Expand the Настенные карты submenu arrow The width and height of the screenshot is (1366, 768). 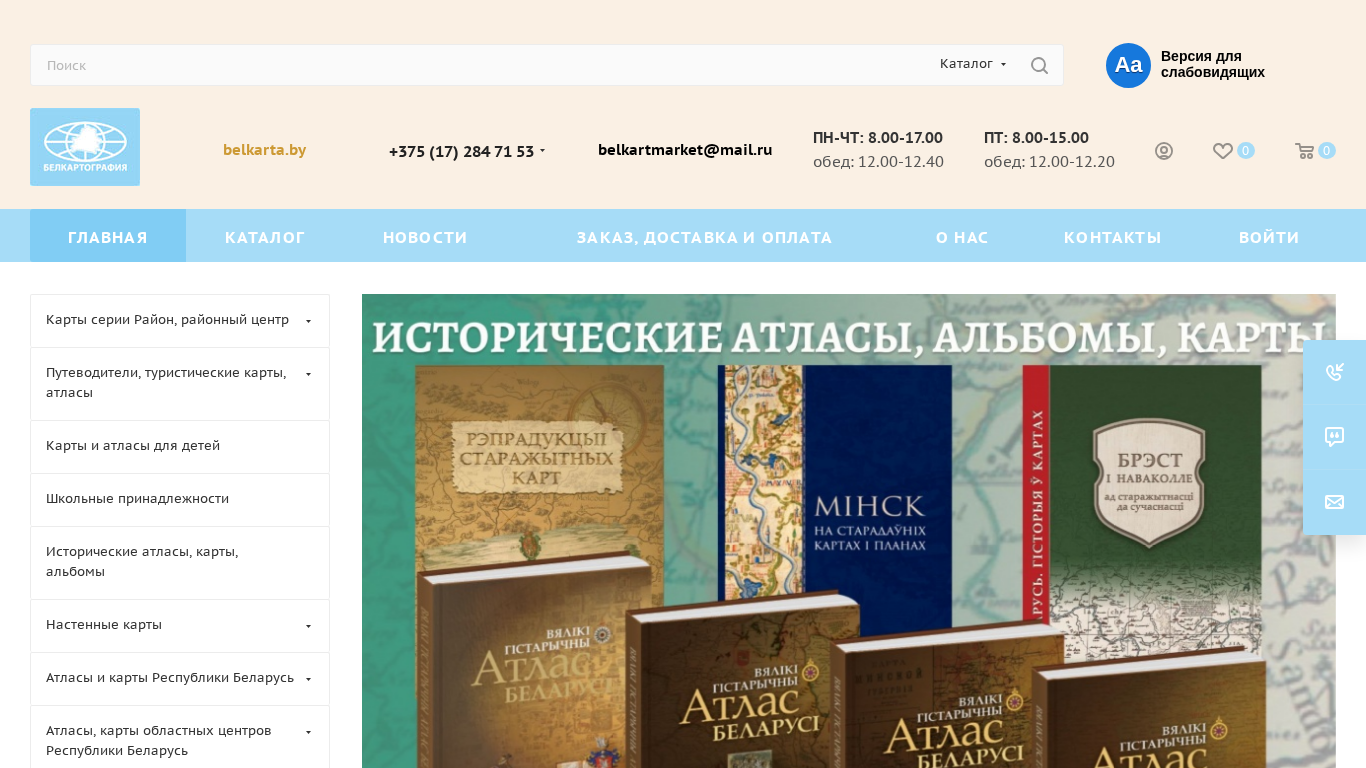pos(308,626)
